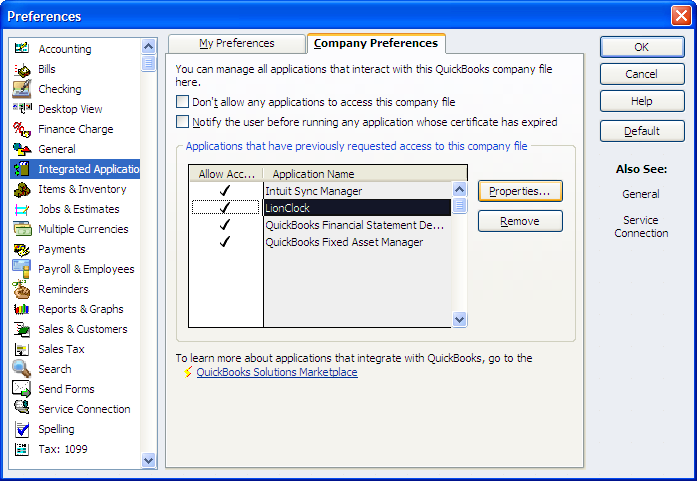This screenshot has width=697, height=481.
Task: Click the Allow Acc... column header
Action: pyautogui.click(x=226, y=174)
